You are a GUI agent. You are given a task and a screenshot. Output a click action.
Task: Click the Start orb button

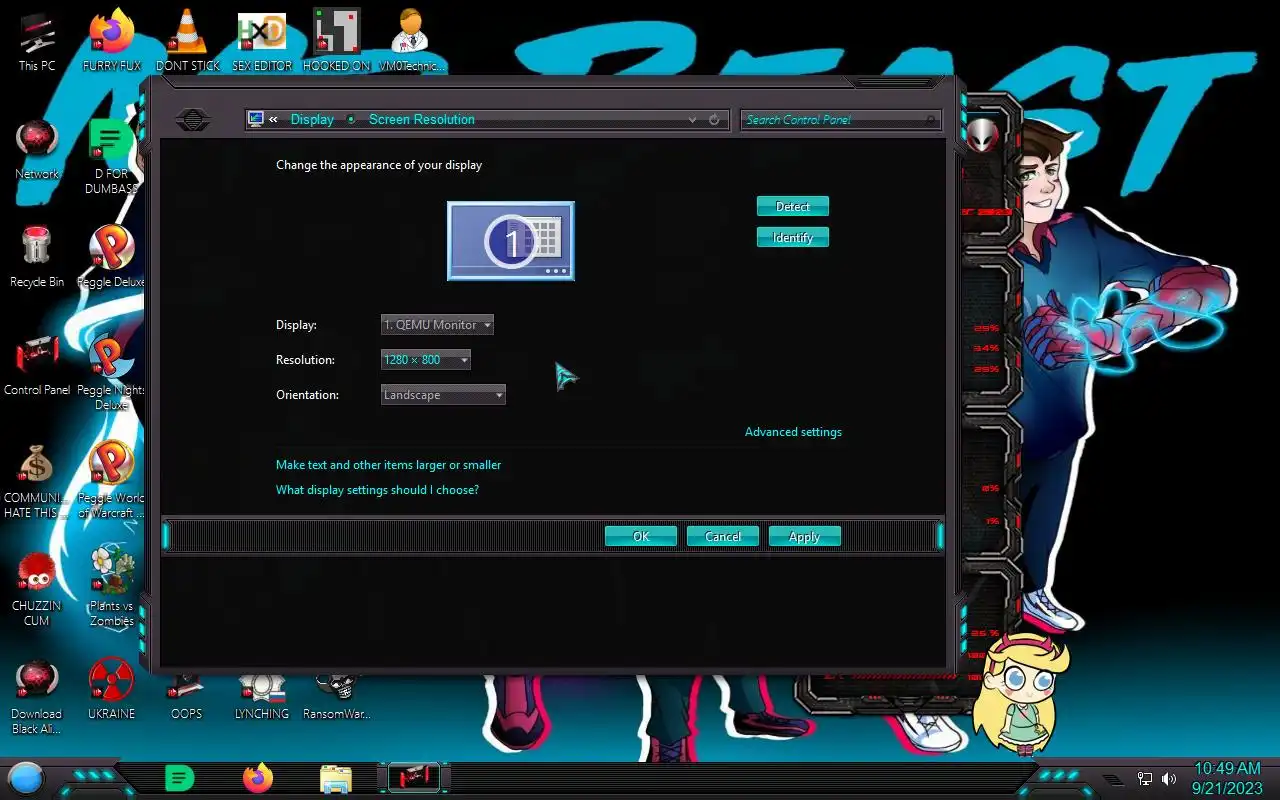click(26, 777)
